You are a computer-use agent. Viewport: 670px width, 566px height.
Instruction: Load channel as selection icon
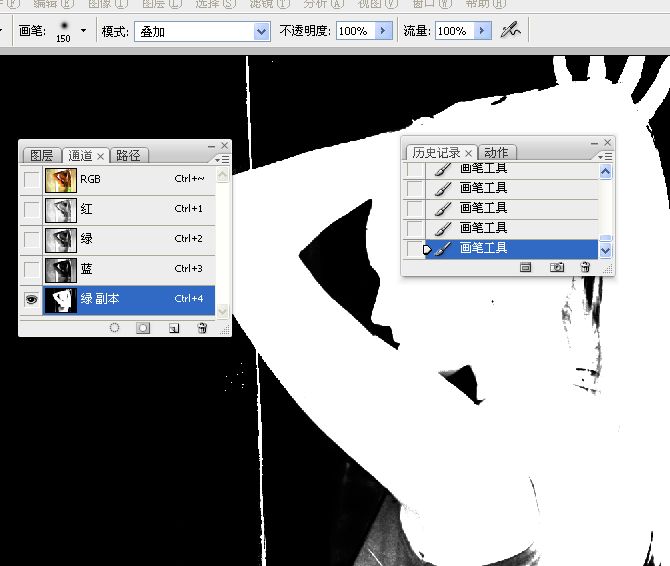[114, 328]
